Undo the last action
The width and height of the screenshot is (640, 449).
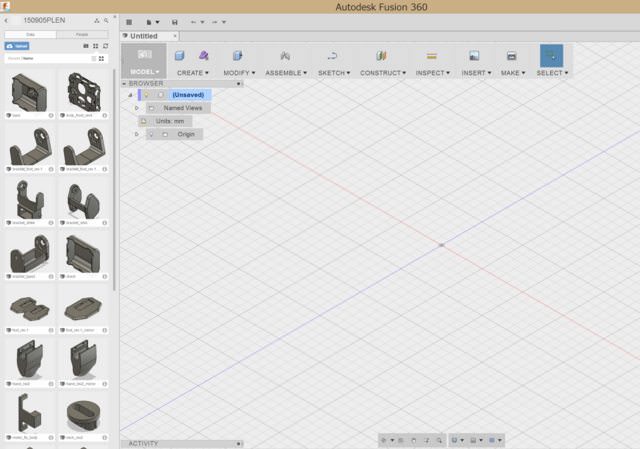coord(193,22)
